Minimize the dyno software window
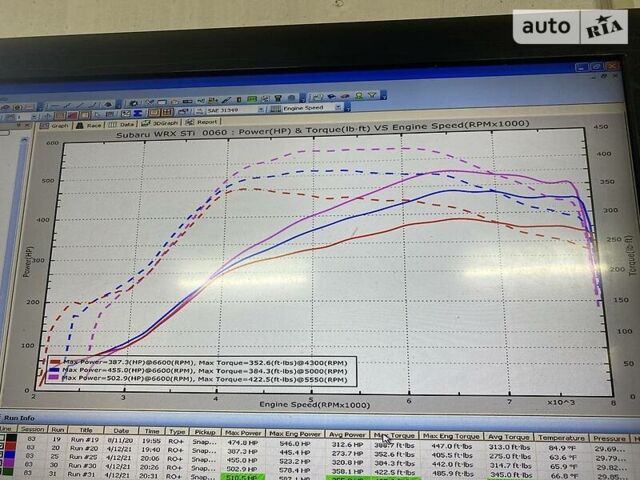Image resolution: width=640 pixels, height=480 pixels. 581,67
